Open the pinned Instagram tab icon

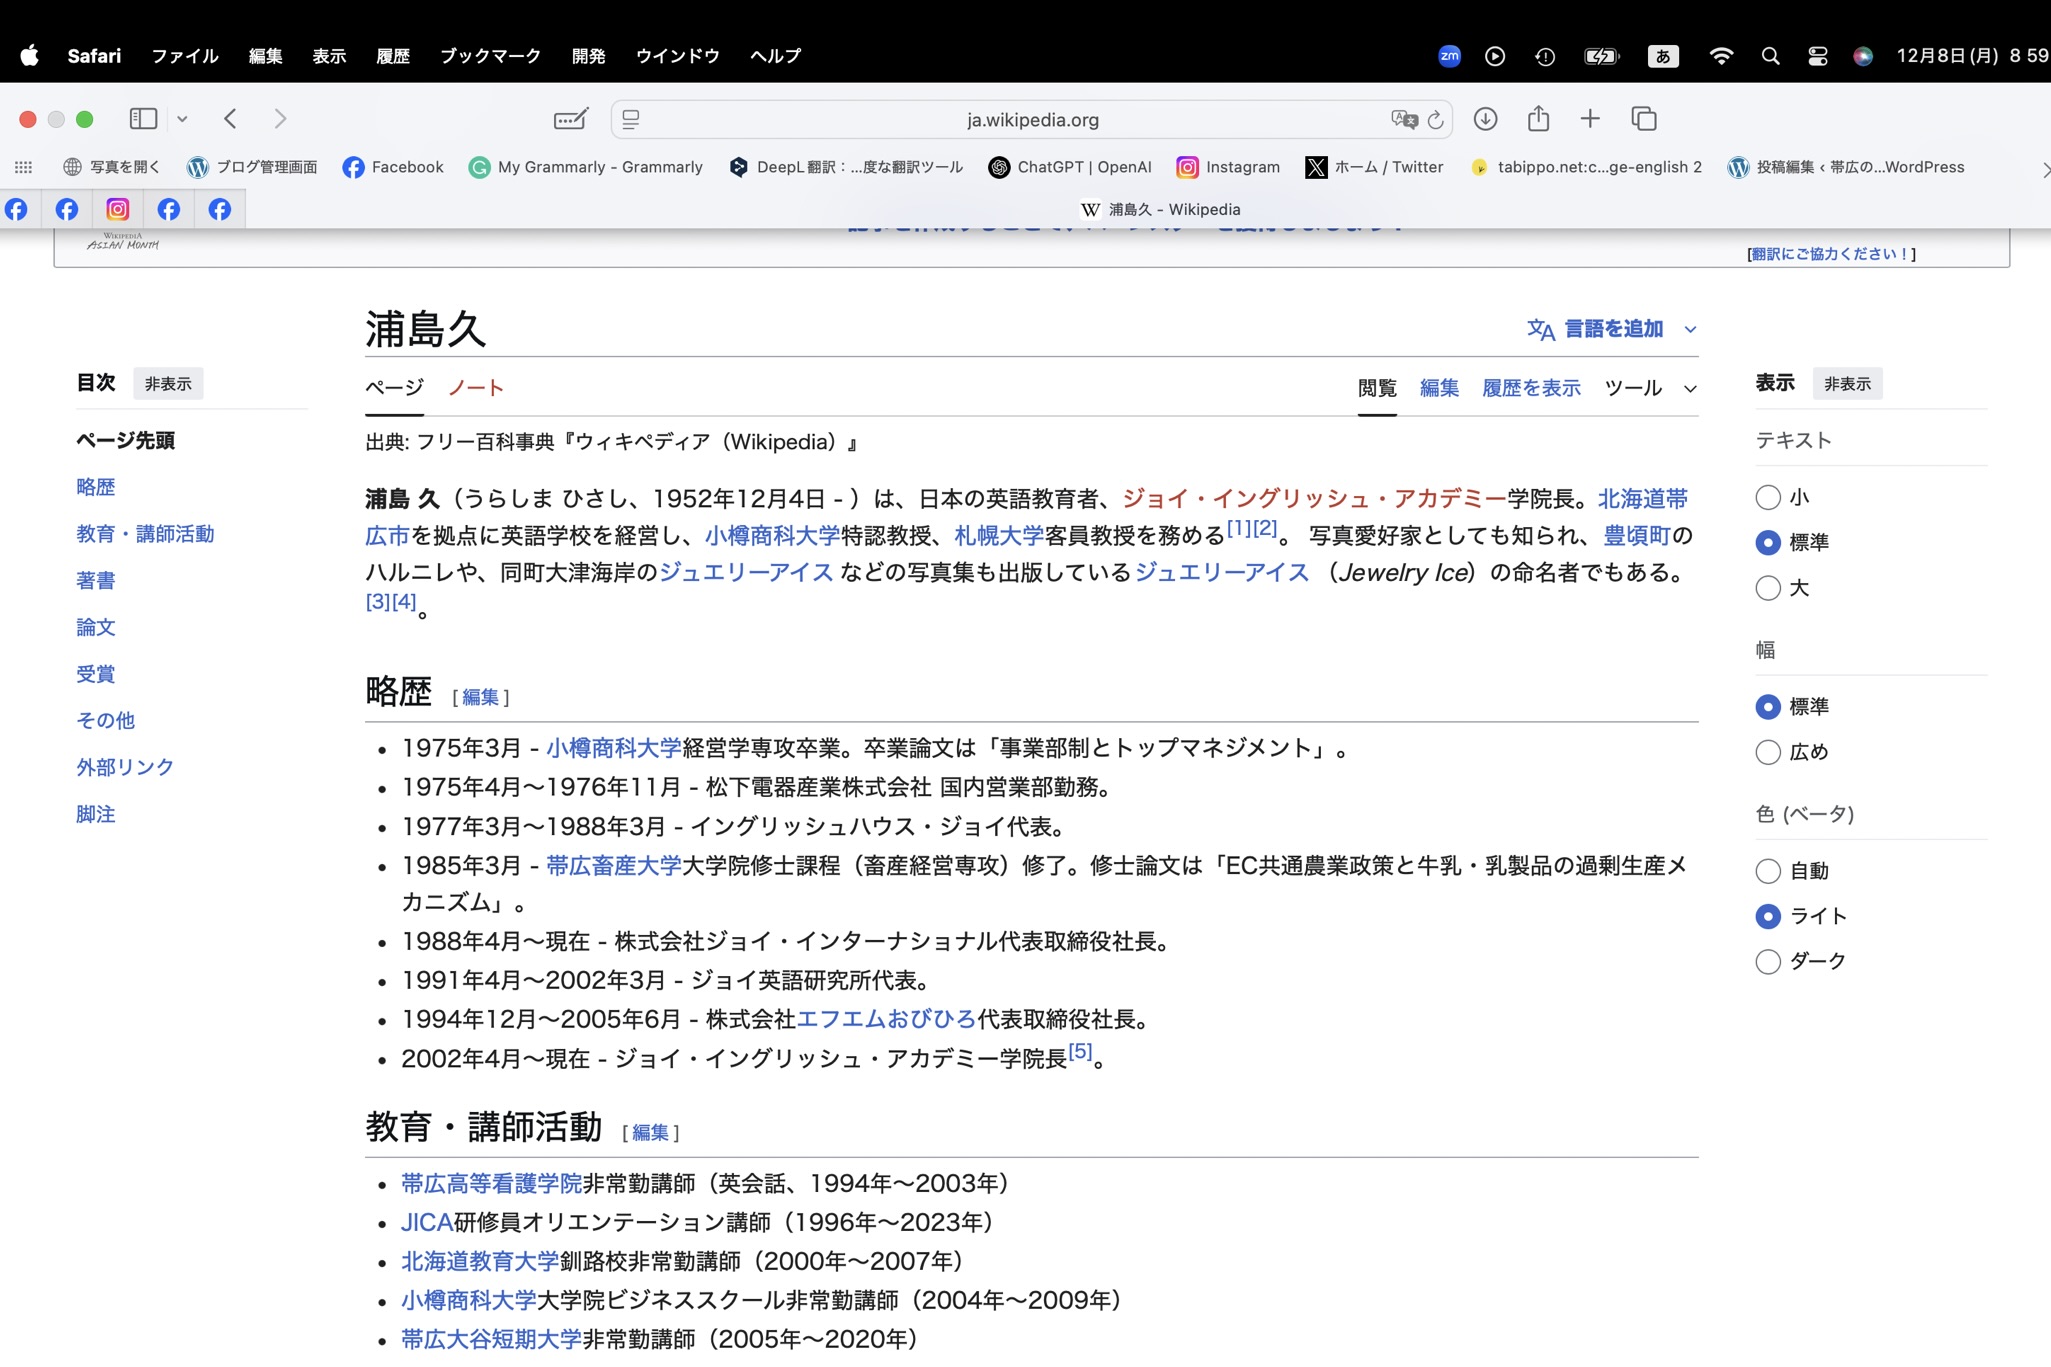(118, 209)
